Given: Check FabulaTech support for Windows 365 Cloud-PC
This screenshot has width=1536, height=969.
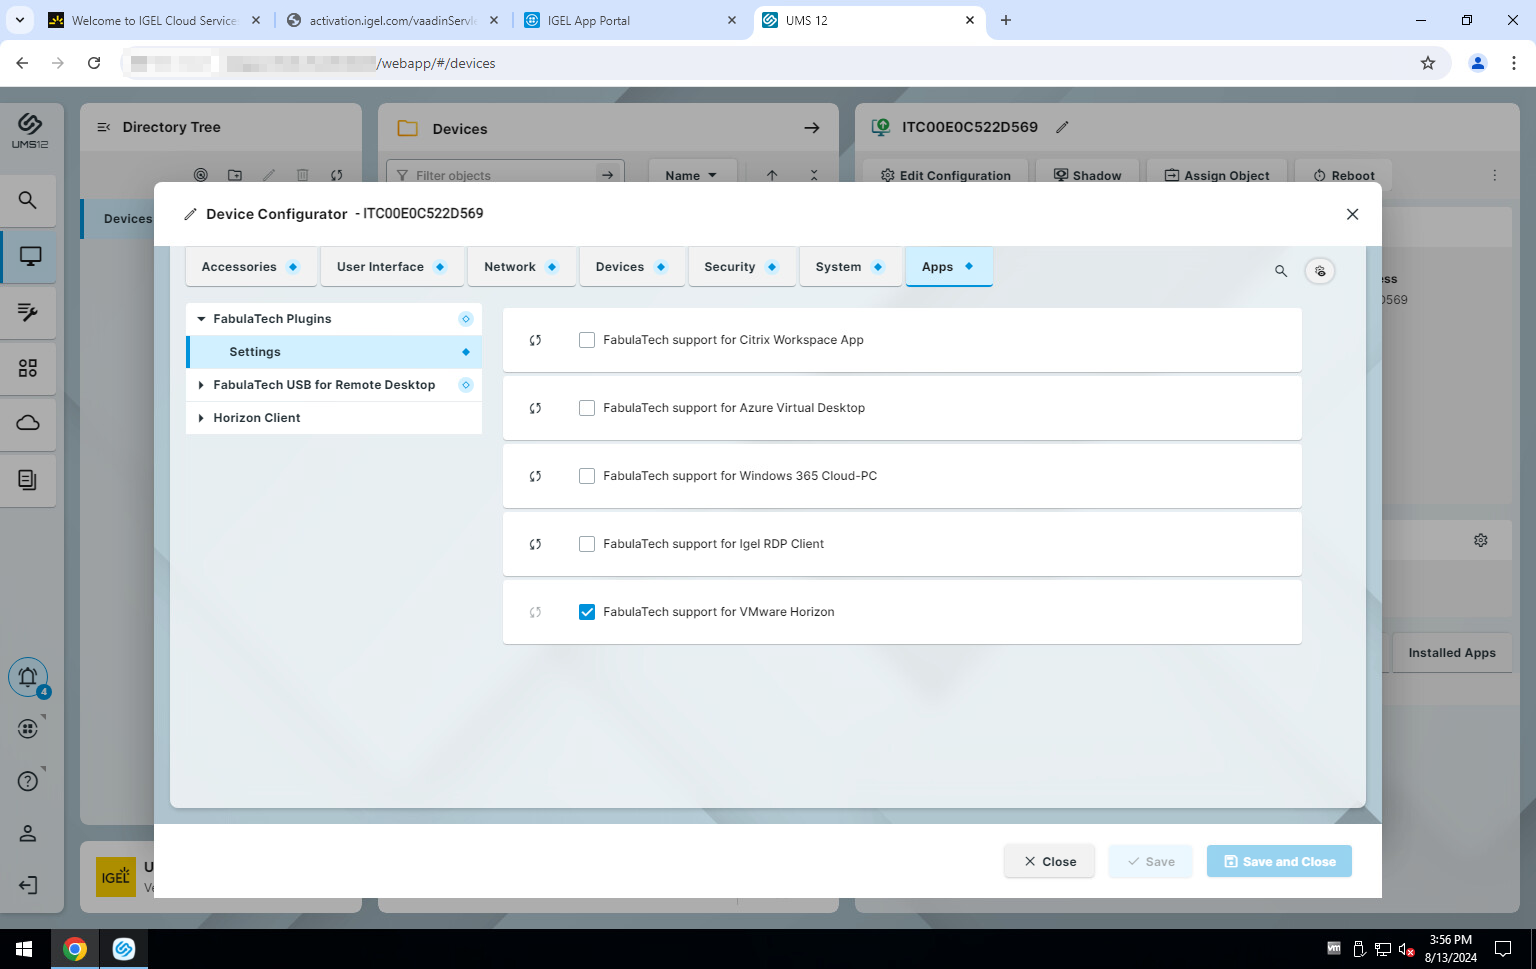Looking at the screenshot, I should coord(587,476).
